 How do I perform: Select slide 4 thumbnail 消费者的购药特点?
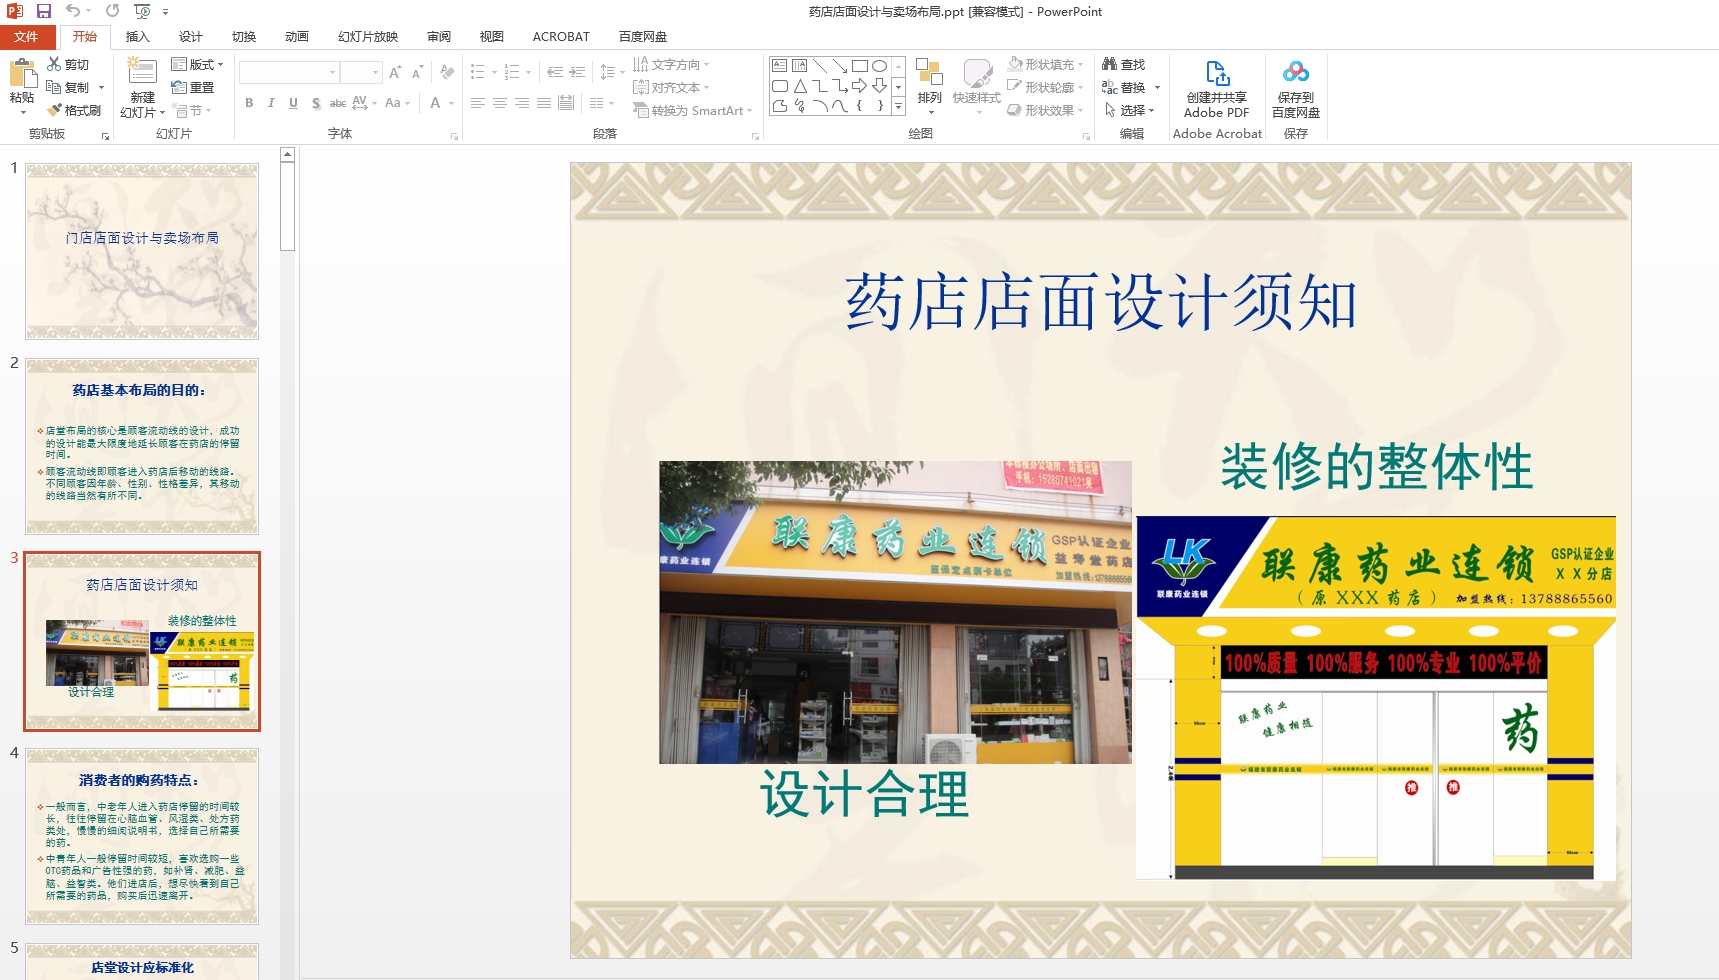coord(142,836)
